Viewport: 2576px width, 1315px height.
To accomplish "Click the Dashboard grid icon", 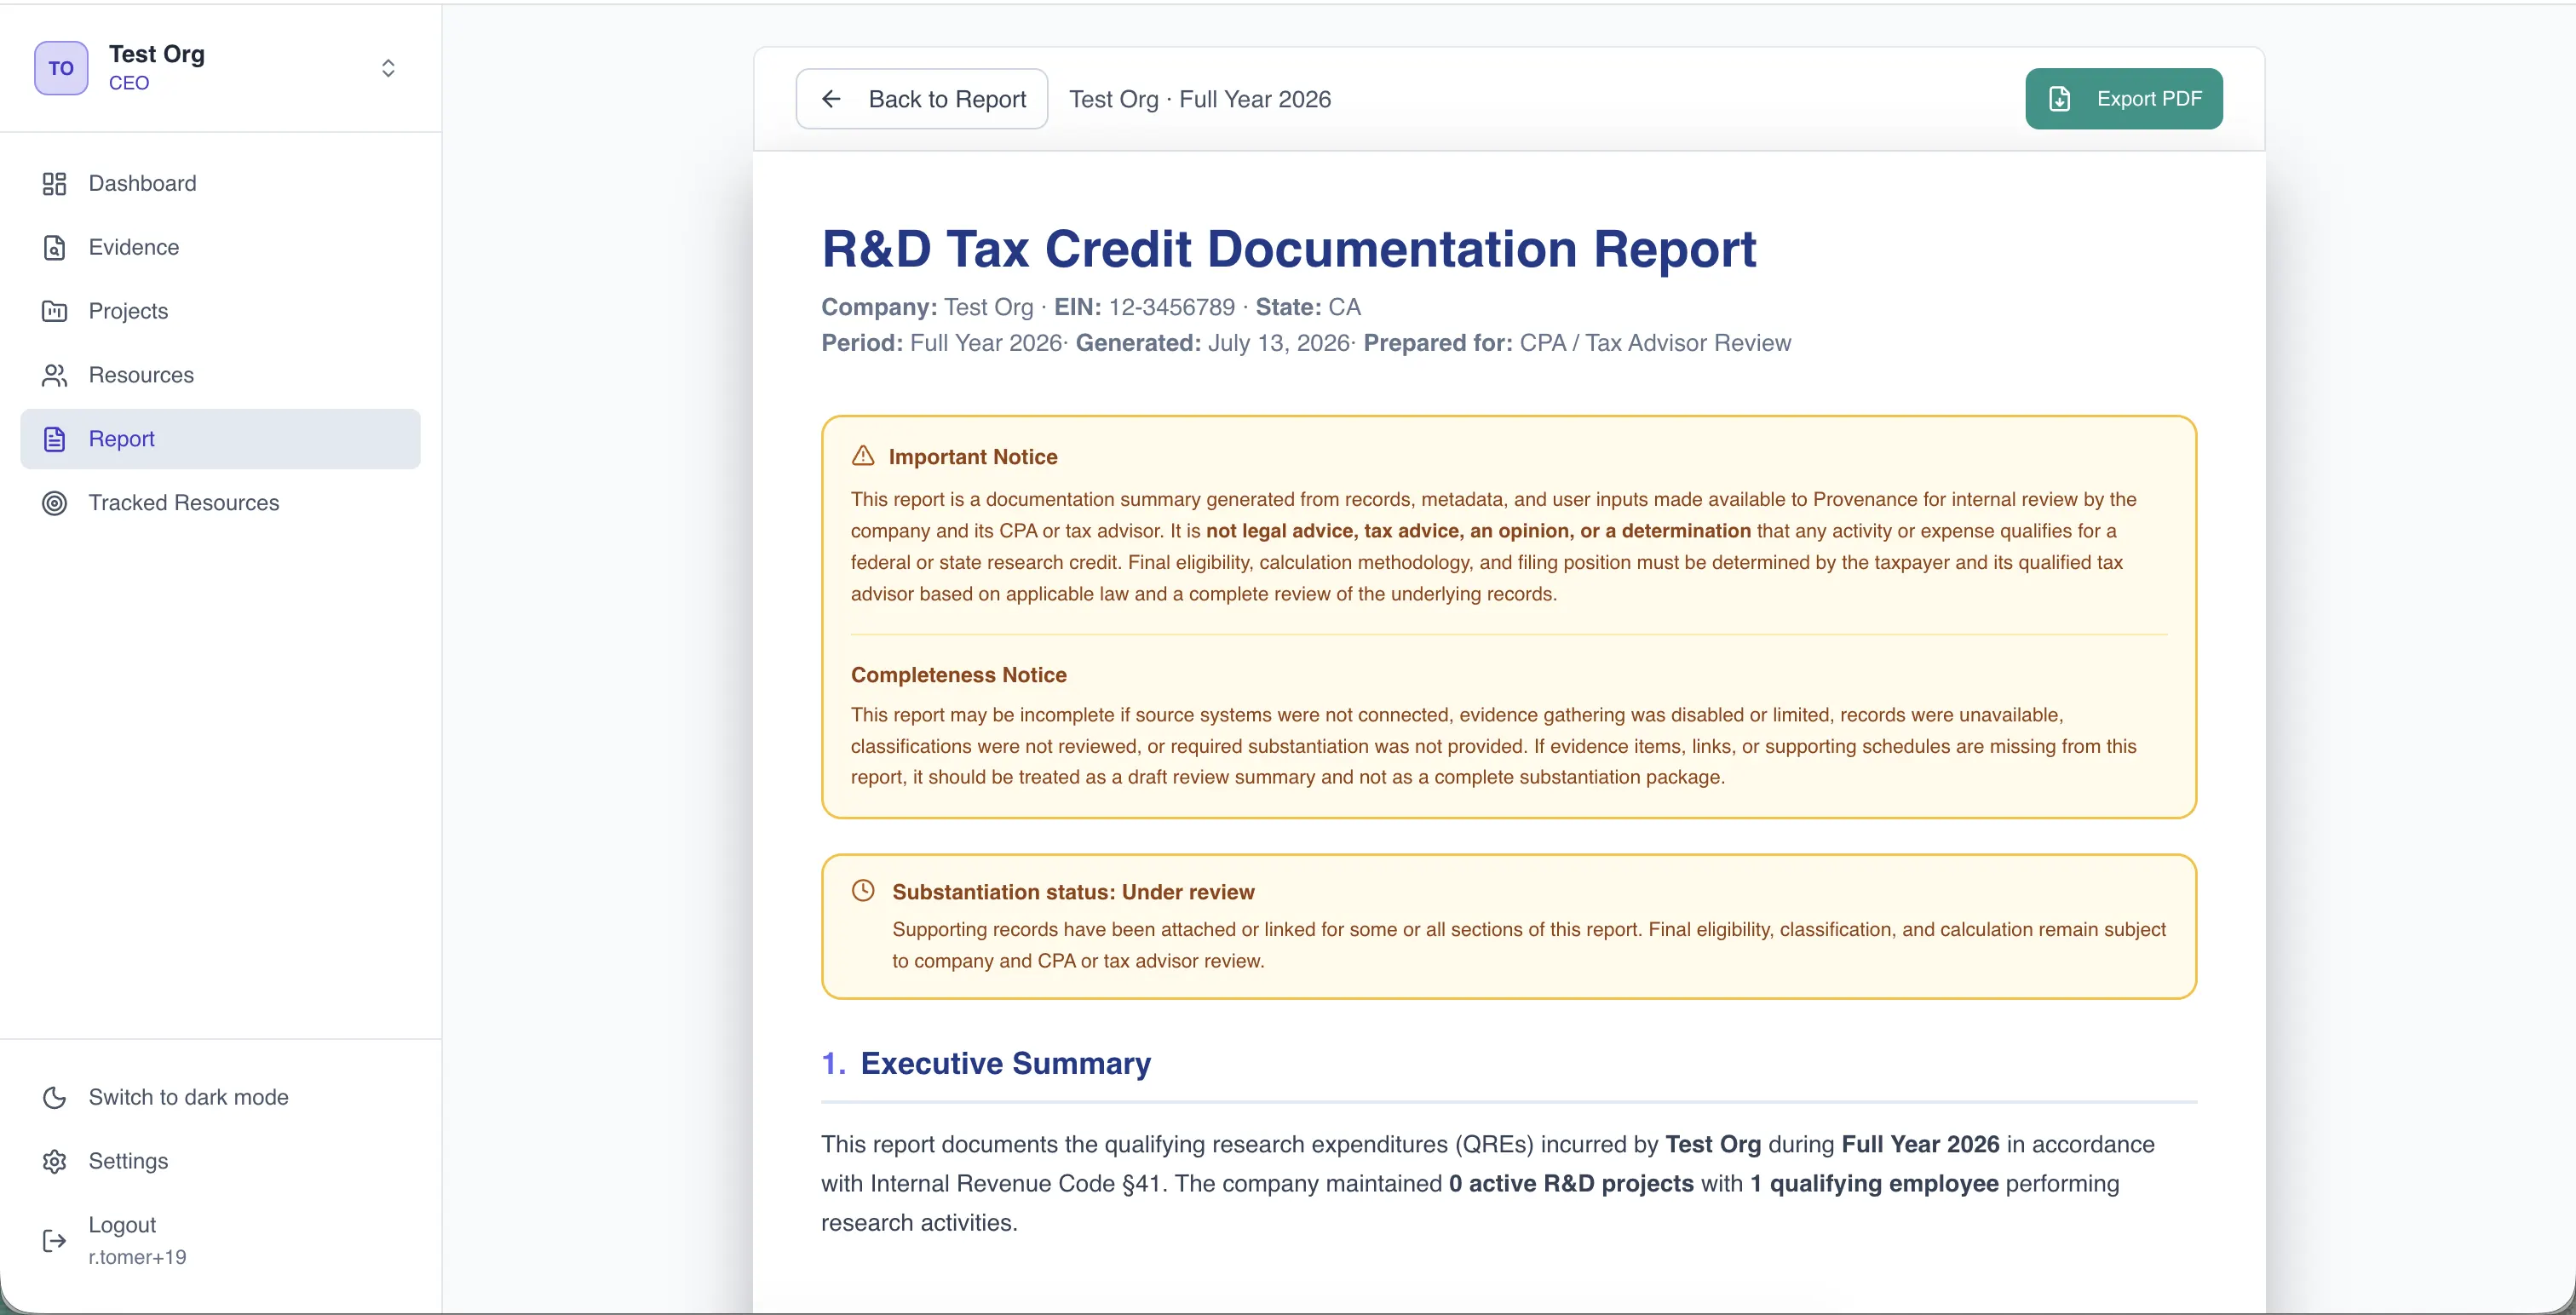I will point(54,184).
